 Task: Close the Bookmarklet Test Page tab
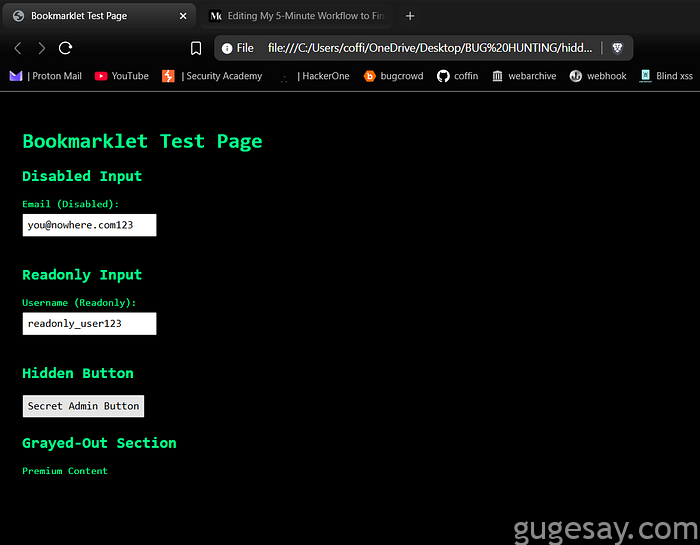pyautogui.click(x=183, y=16)
